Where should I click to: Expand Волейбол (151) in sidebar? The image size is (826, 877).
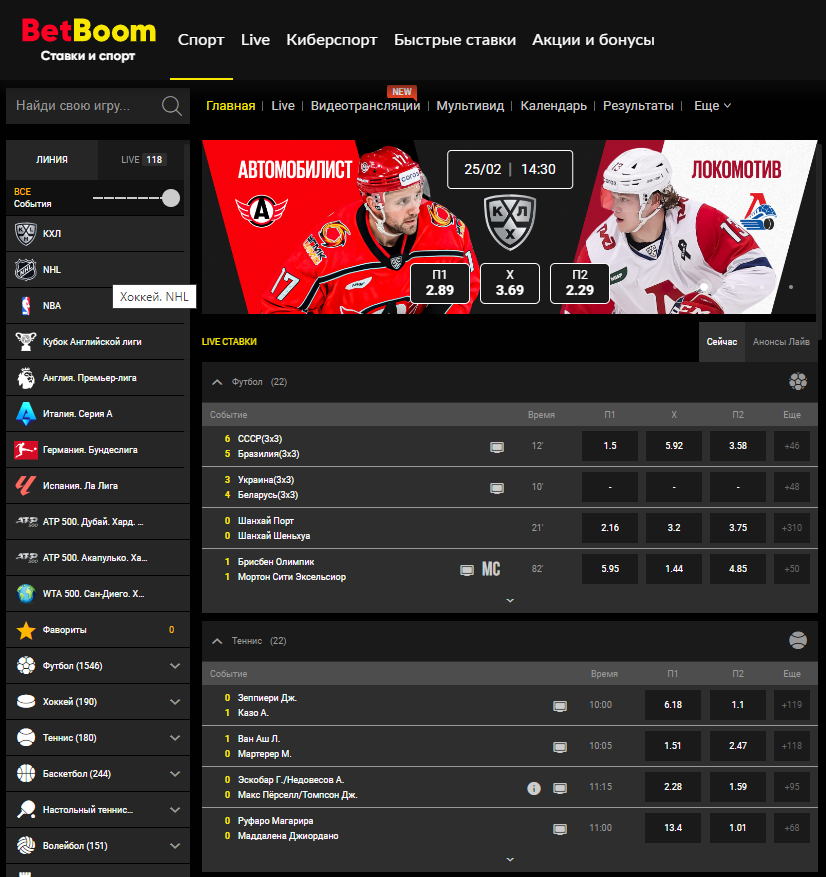(x=175, y=846)
